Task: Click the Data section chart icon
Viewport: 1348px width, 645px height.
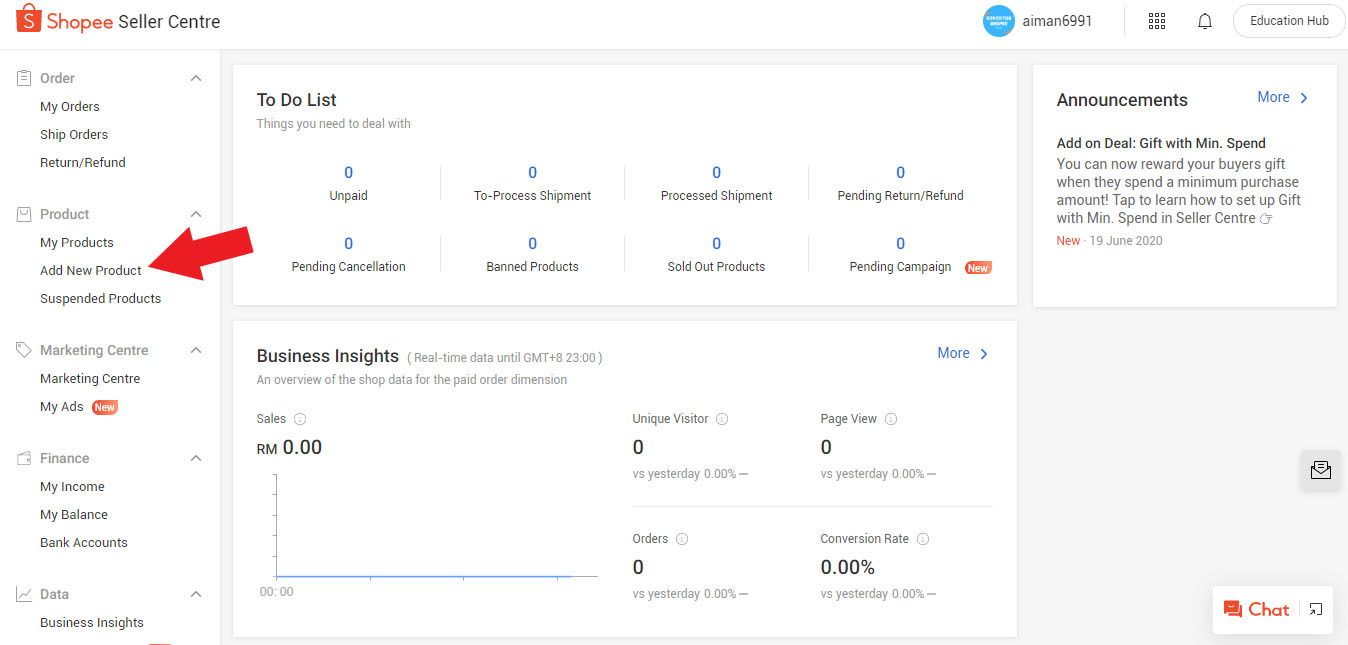Action: coord(24,594)
